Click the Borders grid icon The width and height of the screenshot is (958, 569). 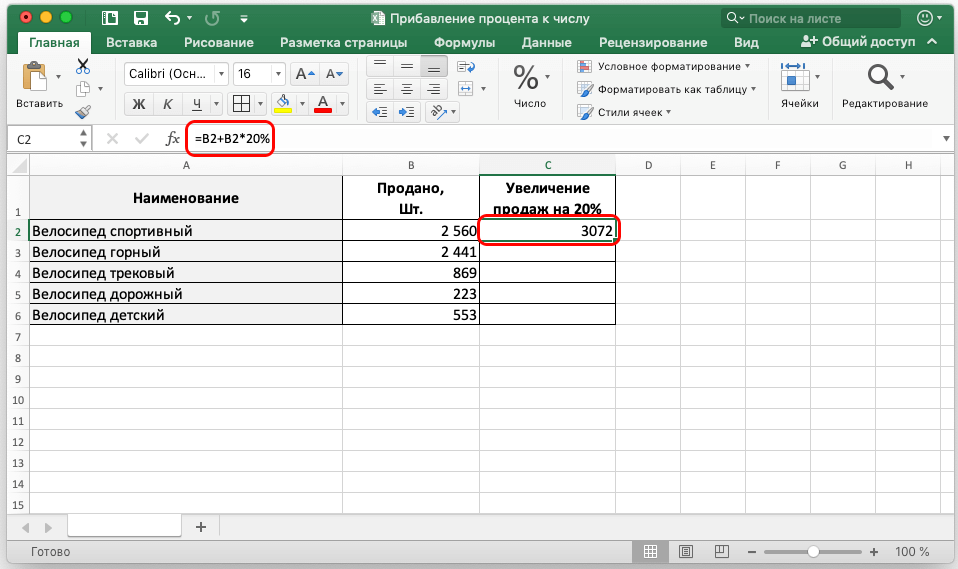coord(240,104)
